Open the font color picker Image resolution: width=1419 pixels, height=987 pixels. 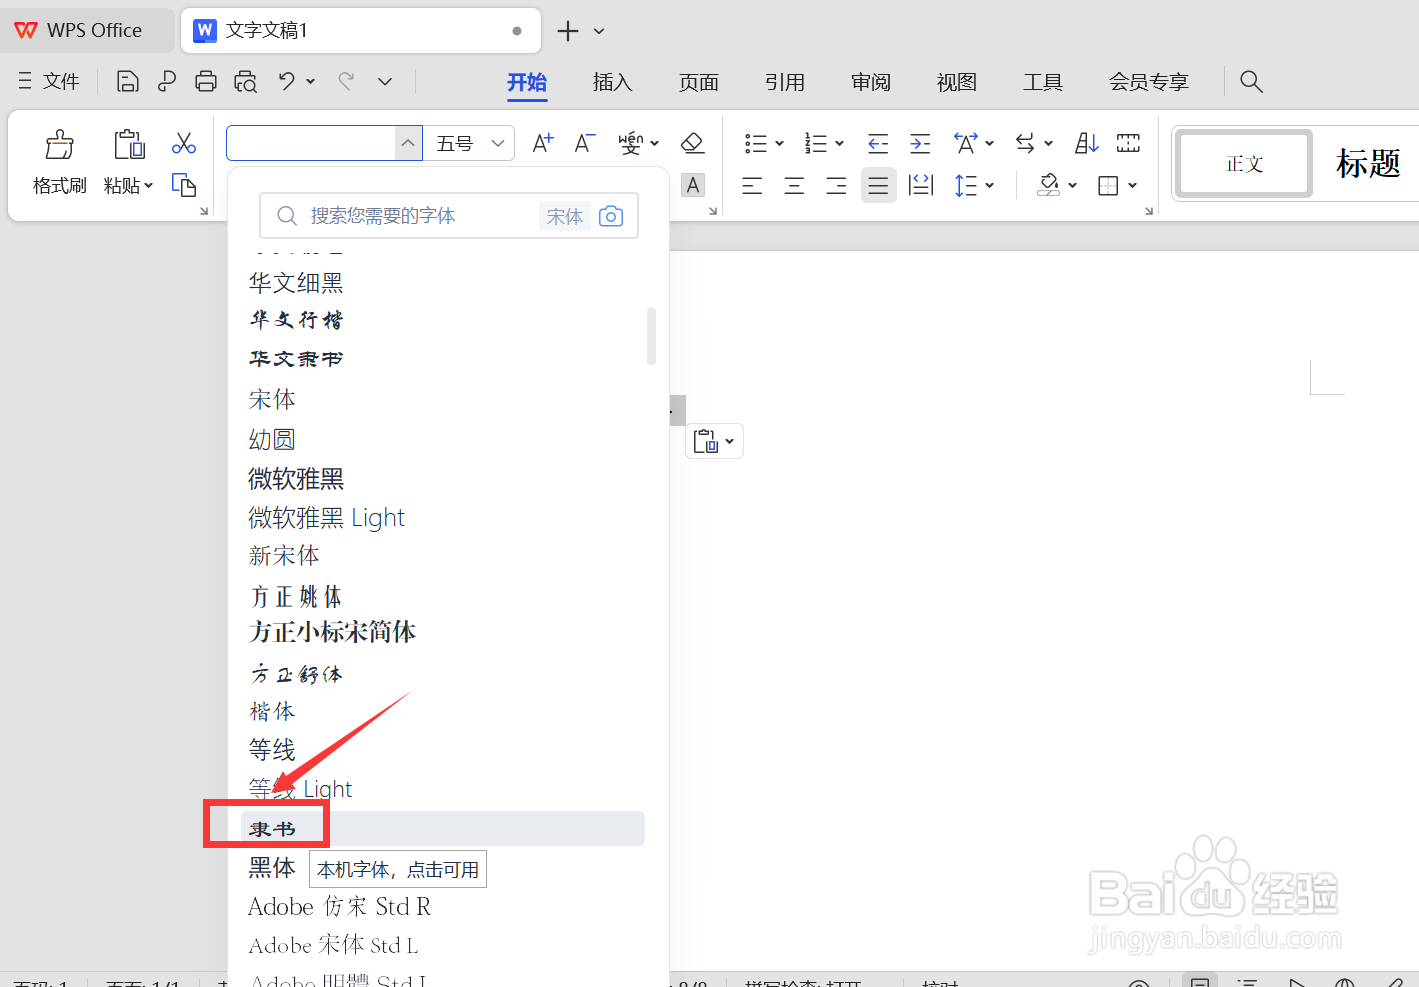[x=693, y=185]
